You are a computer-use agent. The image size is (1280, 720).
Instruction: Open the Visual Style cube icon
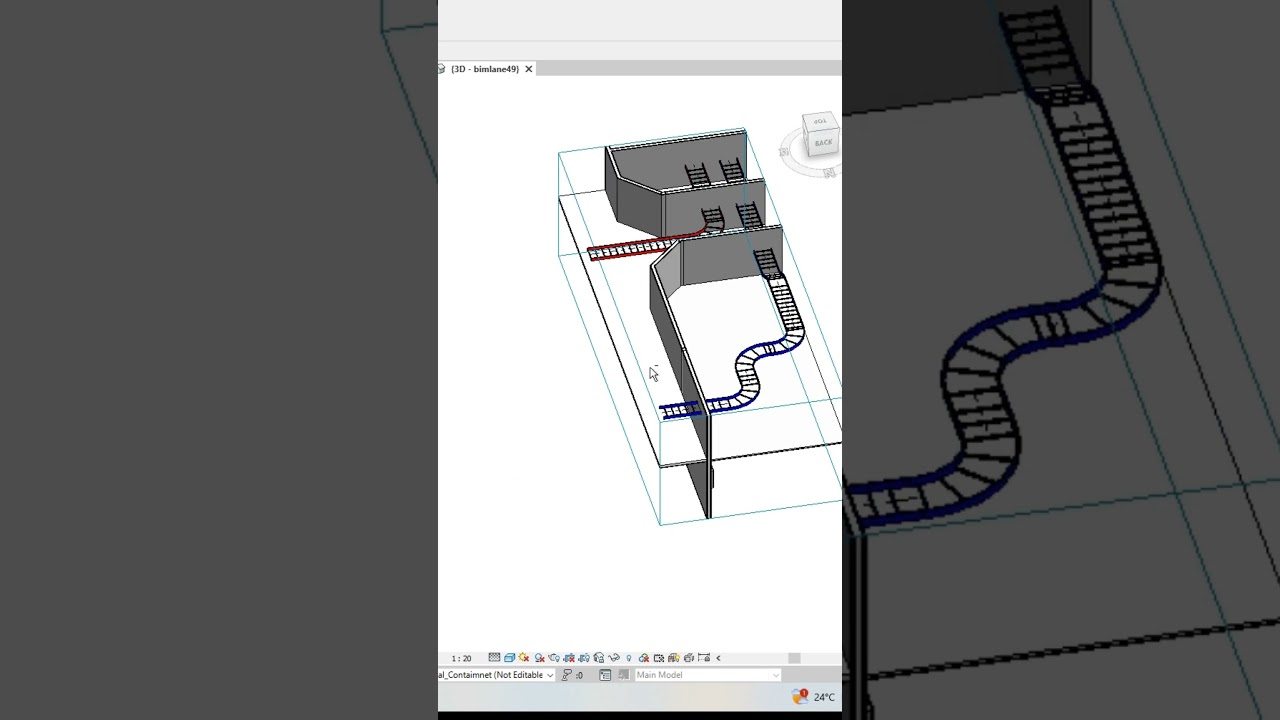(x=510, y=657)
